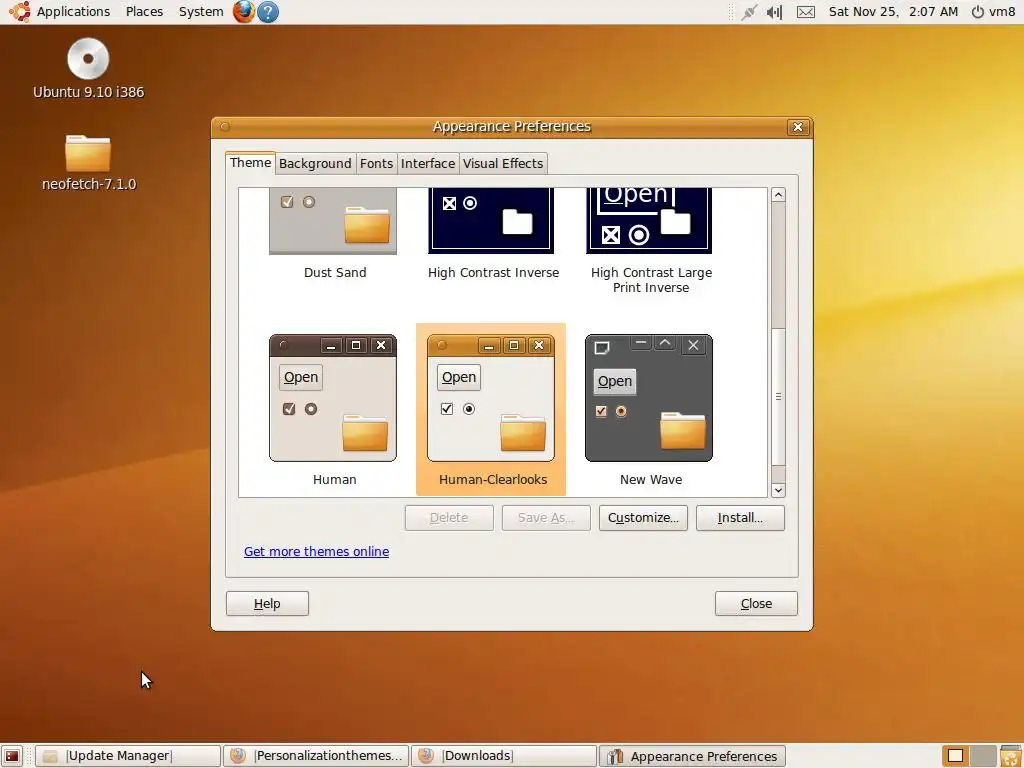Screen dimensions: 1024x768
Task: Switch to the Interface tab
Action: coord(428,163)
